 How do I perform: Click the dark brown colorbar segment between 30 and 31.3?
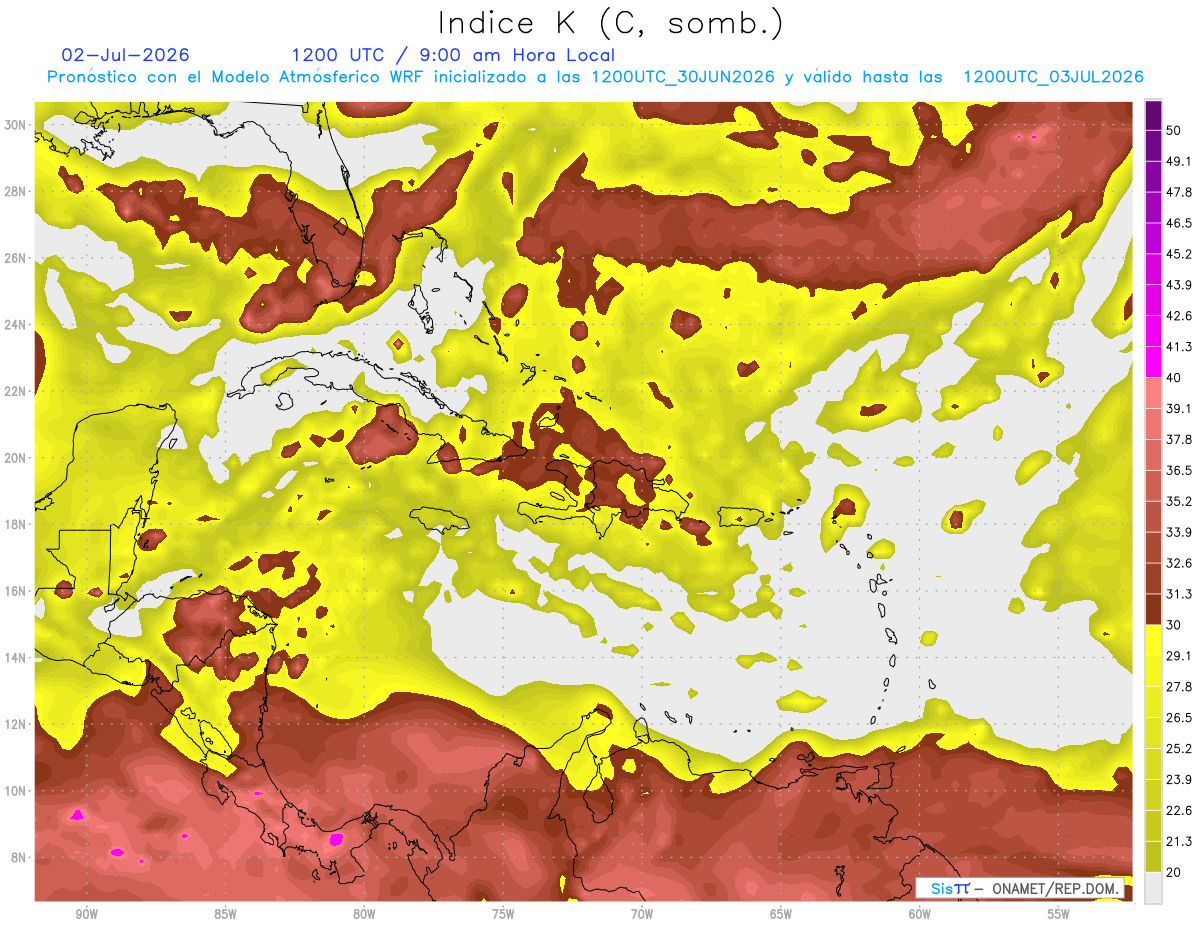click(x=1154, y=609)
